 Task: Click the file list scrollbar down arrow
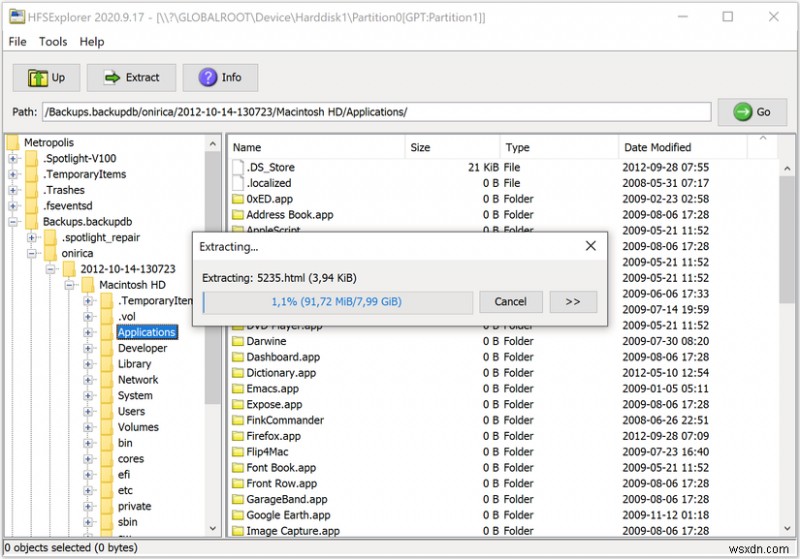[x=787, y=529]
